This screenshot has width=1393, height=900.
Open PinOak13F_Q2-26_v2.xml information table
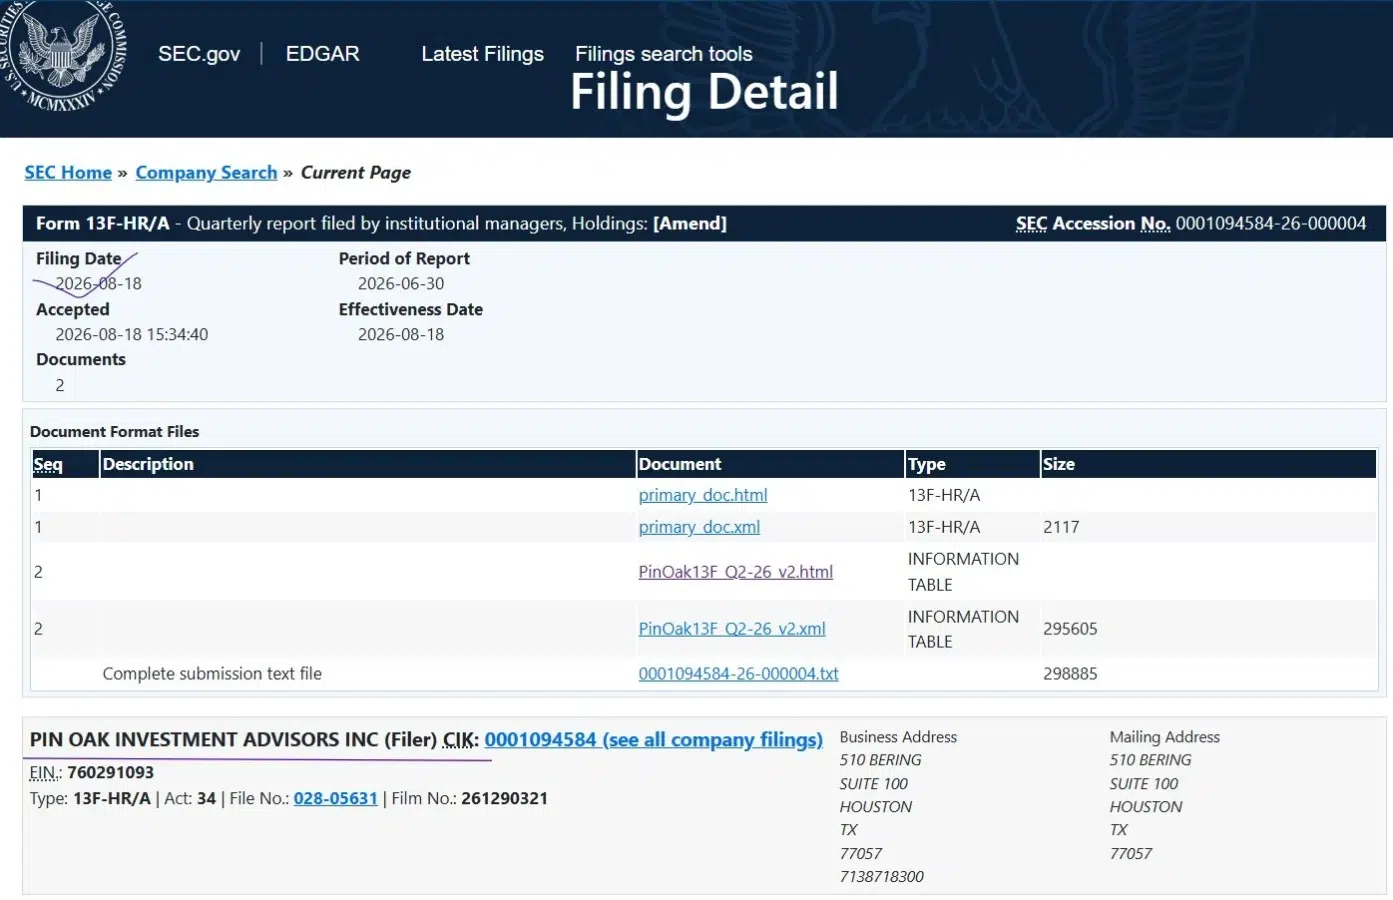click(732, 629)
